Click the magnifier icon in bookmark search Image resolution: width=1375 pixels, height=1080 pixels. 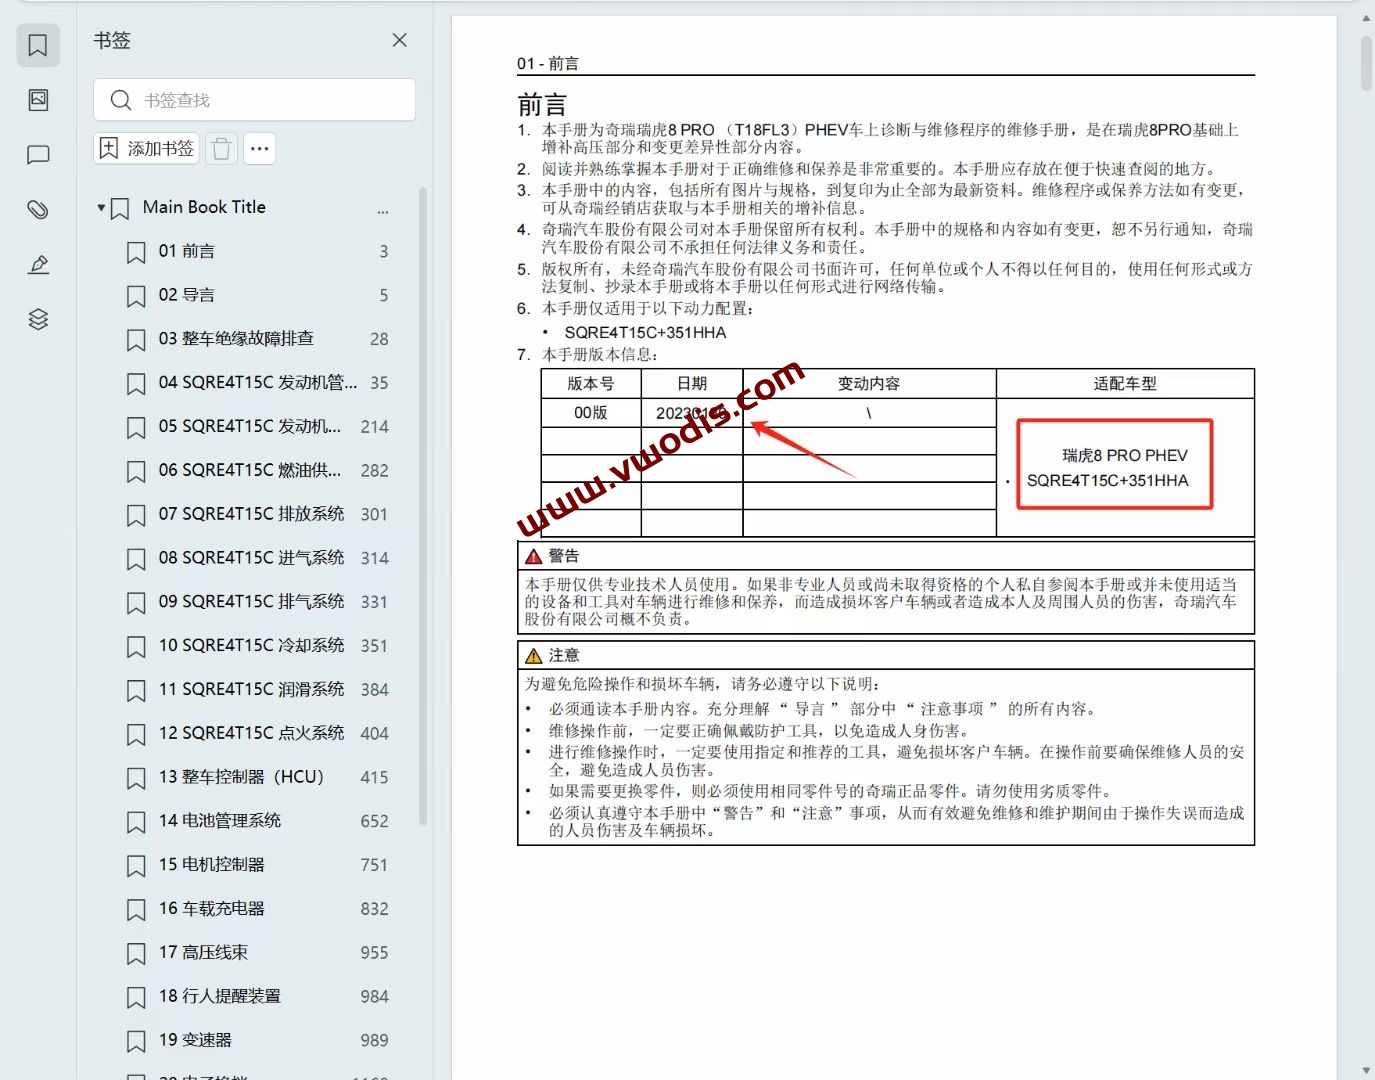coord(121,100)
